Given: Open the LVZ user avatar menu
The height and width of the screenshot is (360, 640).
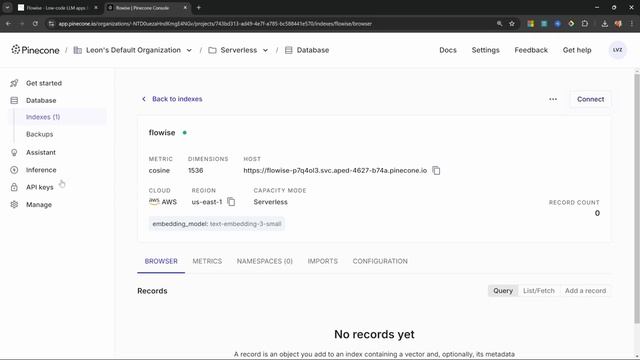Looking at the screenshot, I should (x=618, y=50).
